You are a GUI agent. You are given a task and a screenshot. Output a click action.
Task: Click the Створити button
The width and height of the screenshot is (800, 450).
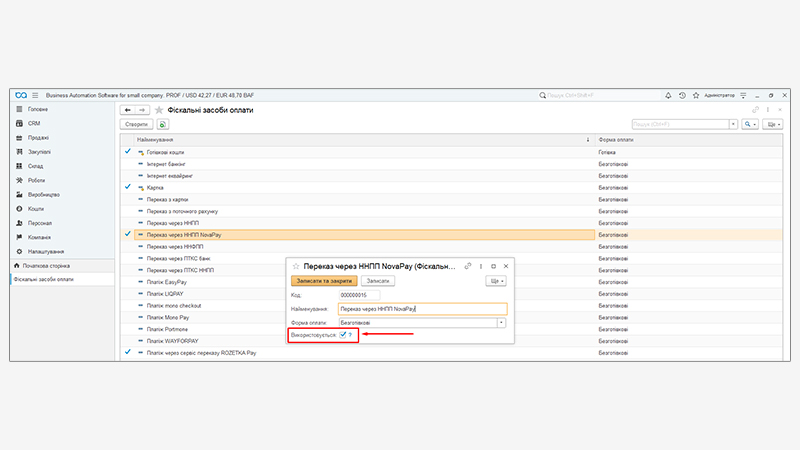tap(136, 124)
